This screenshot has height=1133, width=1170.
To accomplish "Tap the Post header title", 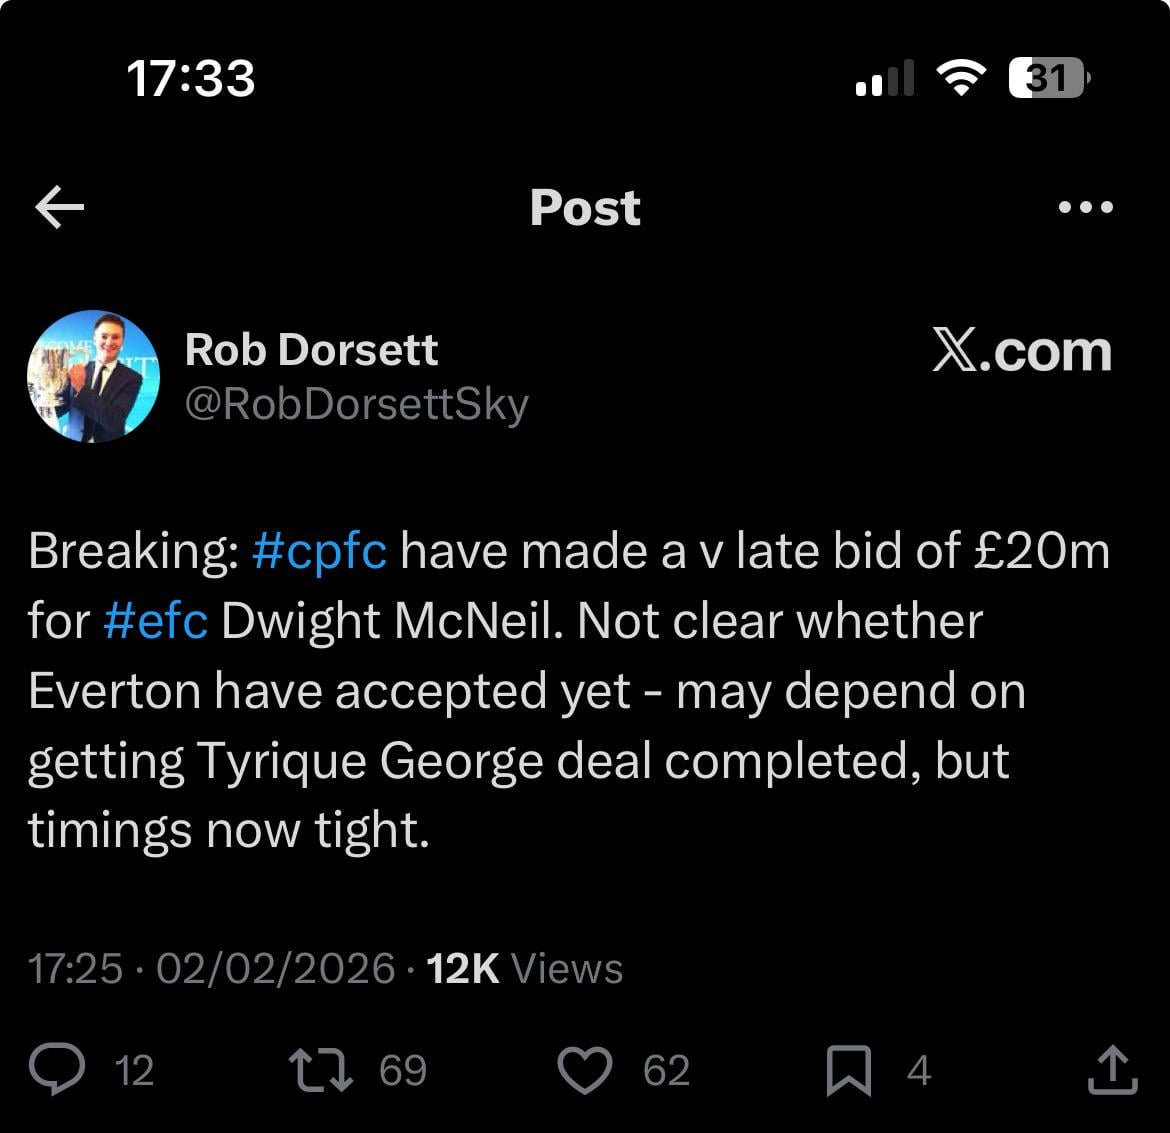I will (585, 207).
